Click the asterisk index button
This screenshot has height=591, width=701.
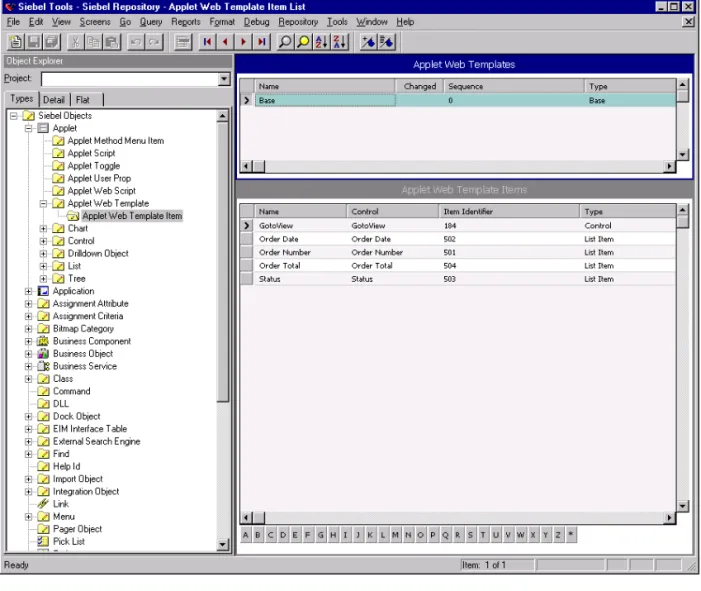tap(571, 535)
